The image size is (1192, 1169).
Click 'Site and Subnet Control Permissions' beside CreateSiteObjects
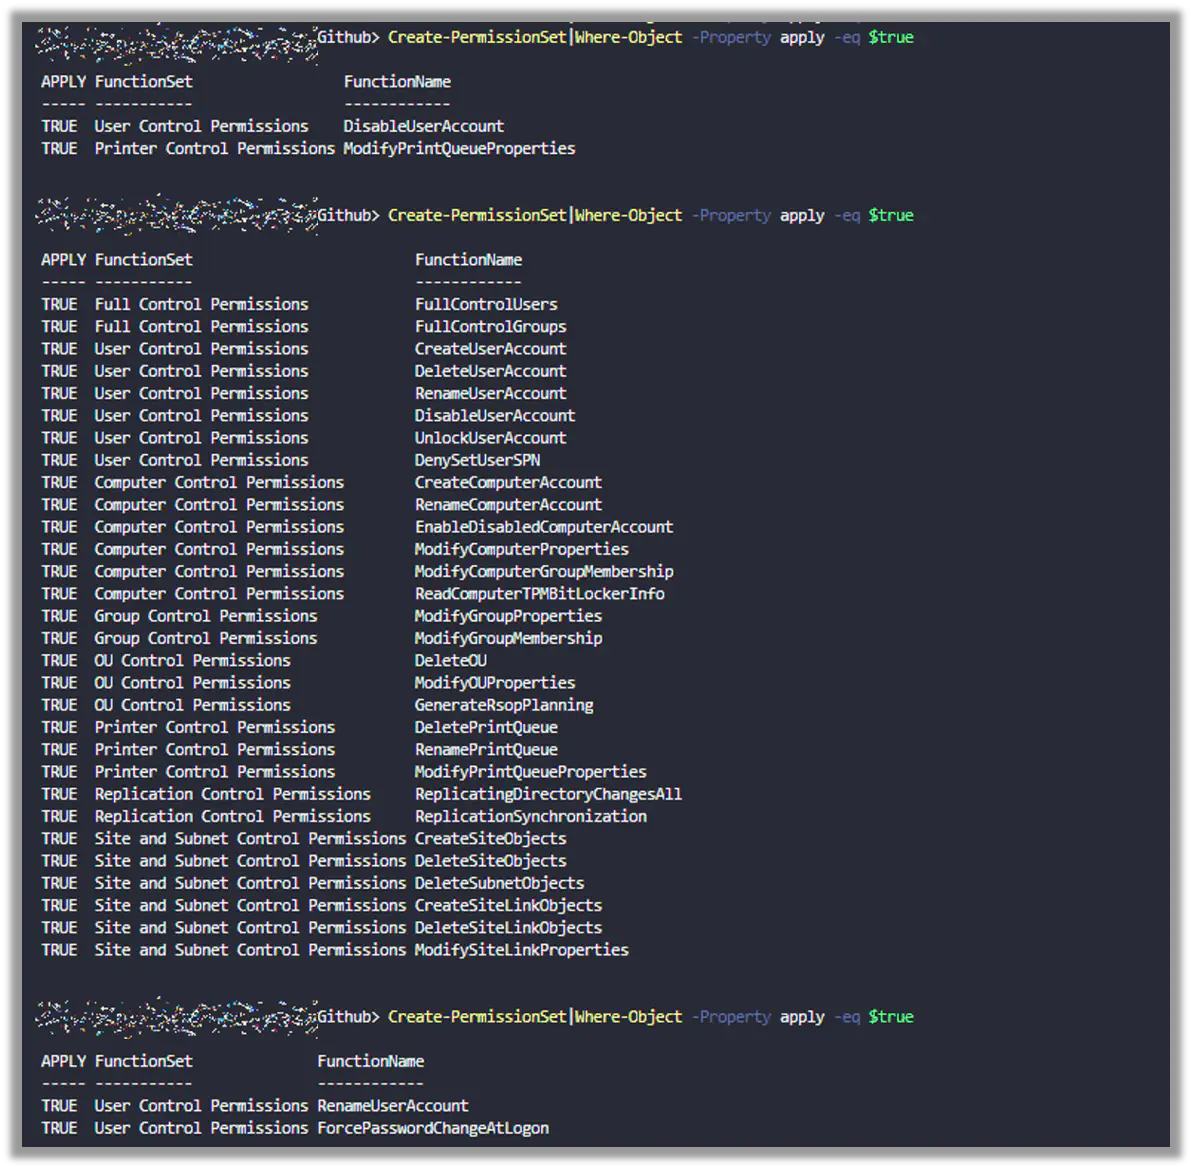point(250,838)
